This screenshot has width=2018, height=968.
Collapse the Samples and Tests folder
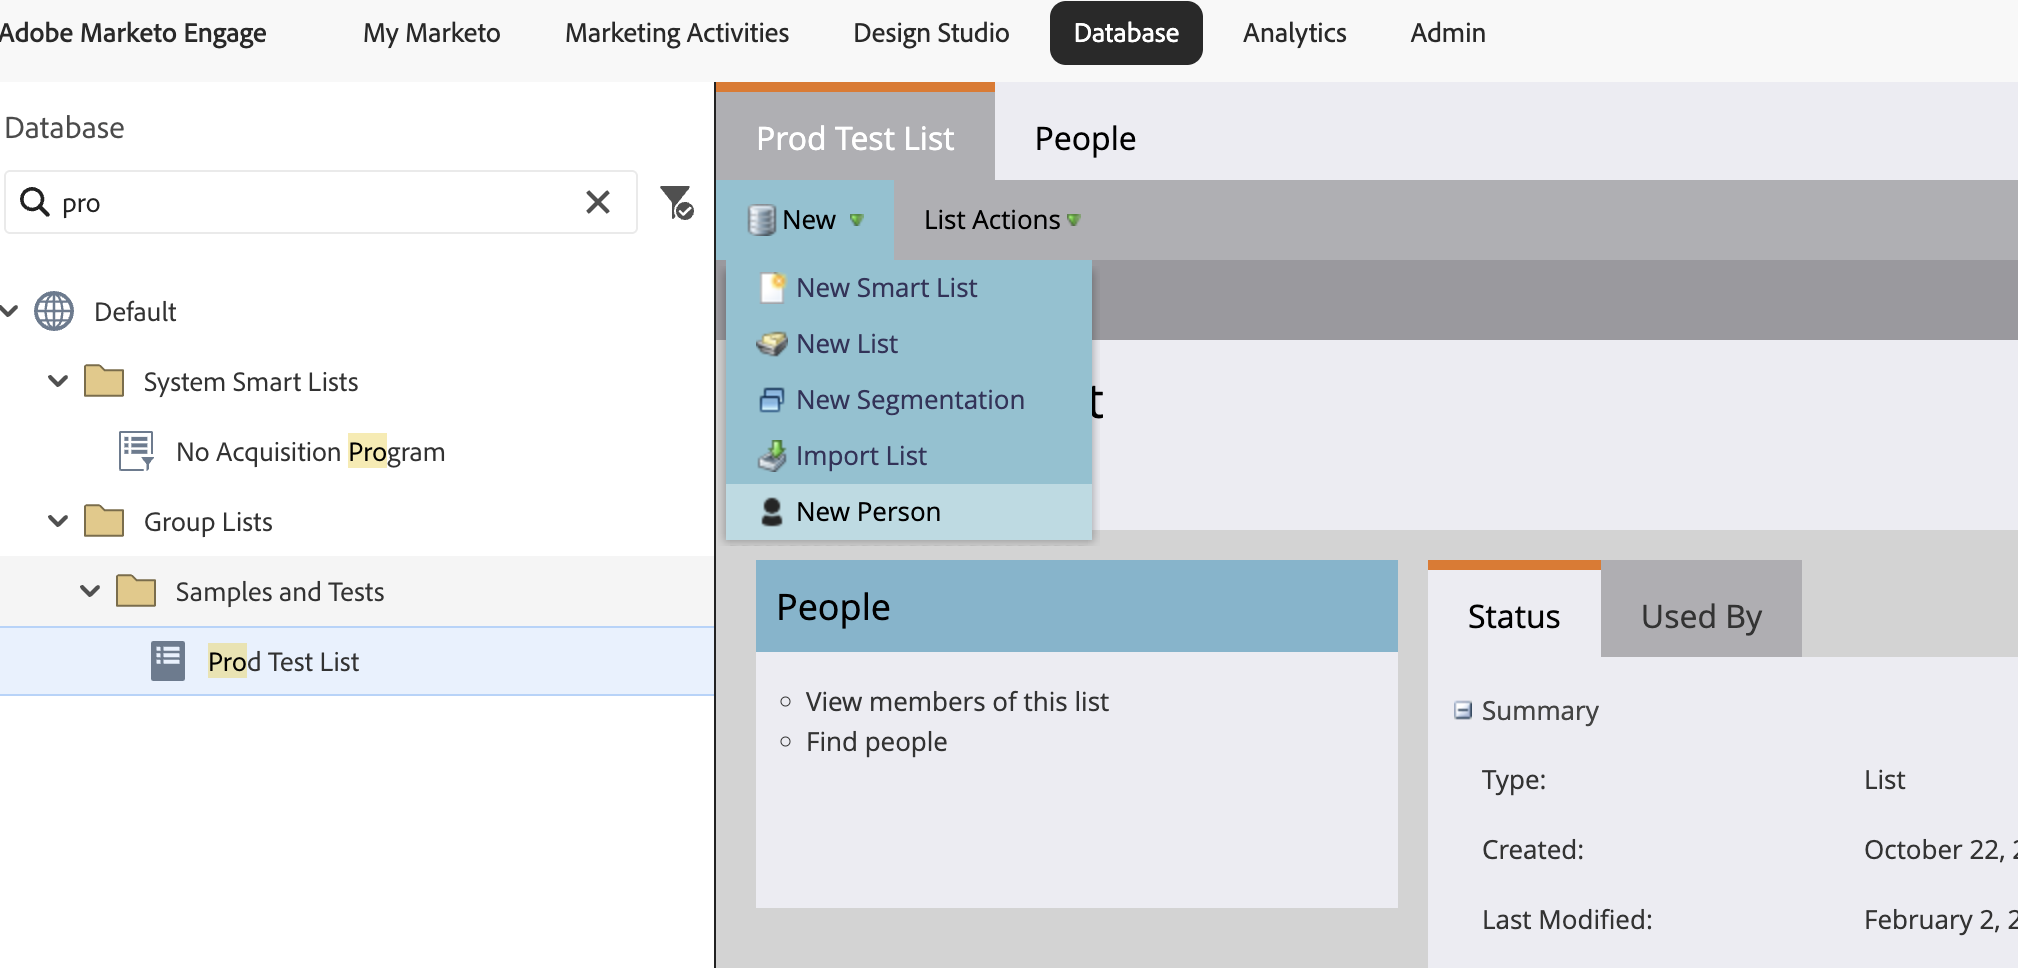90,591
